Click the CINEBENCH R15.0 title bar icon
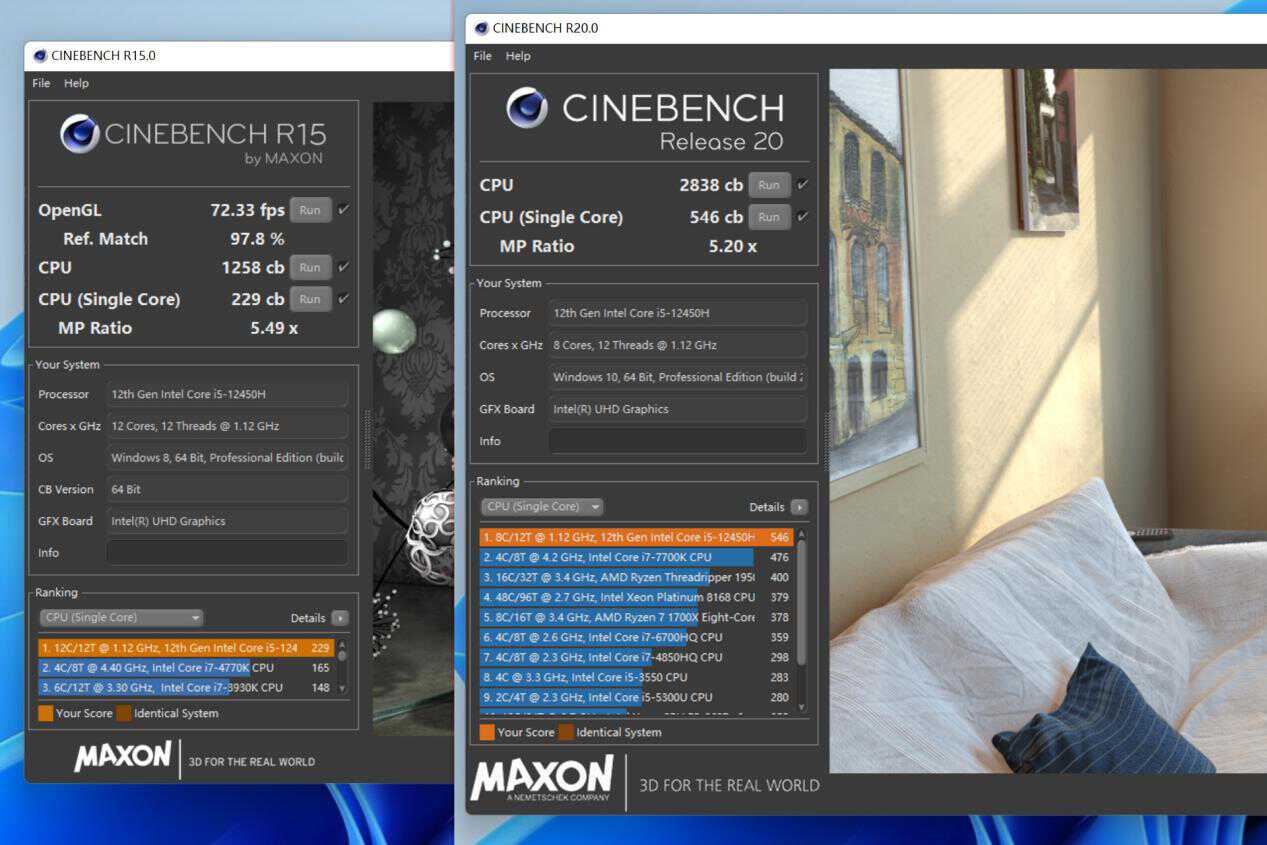 [40, 56]
